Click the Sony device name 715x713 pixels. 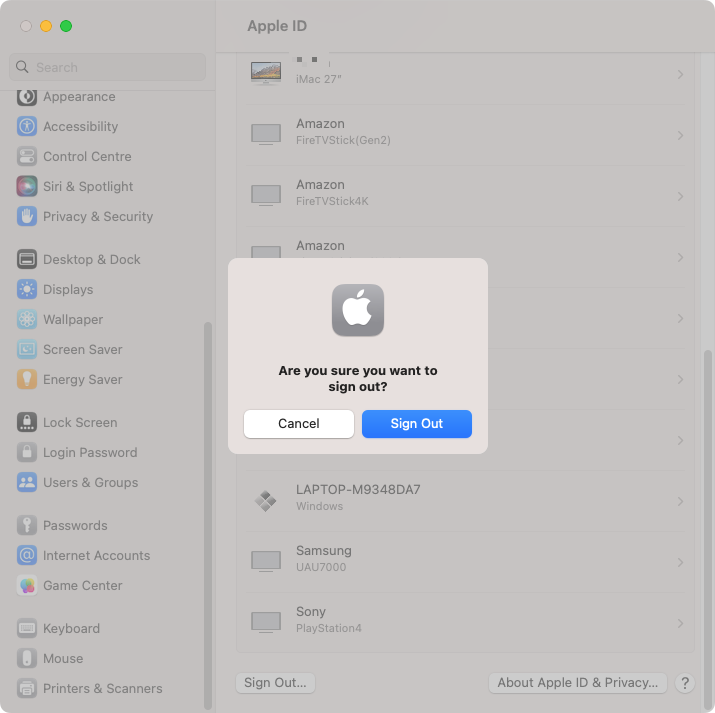pyautogui.click(x=311, y=611)
